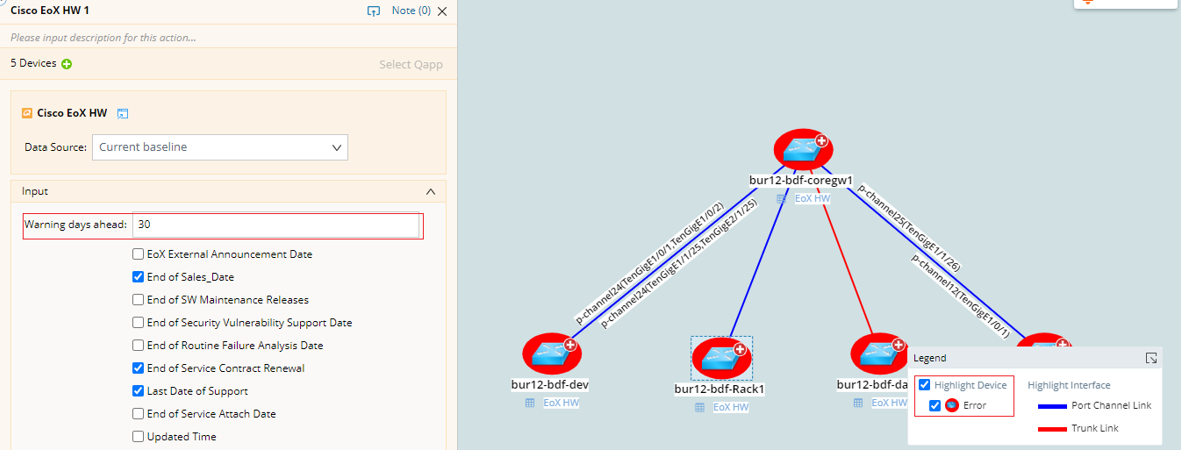Uncheck End of Sales_Date
The width and height of the screenshot is (1181, 451).
tap(138, 277)
